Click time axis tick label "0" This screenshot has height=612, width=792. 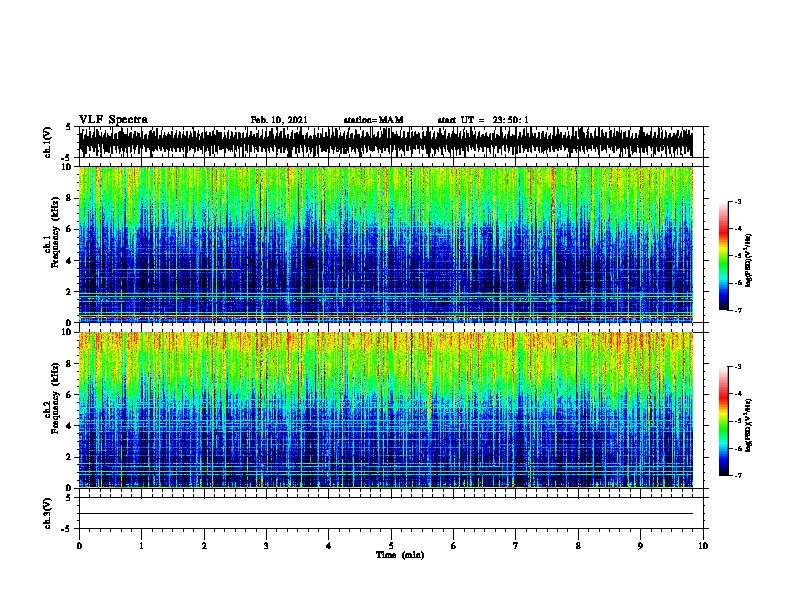coord(79,546)
